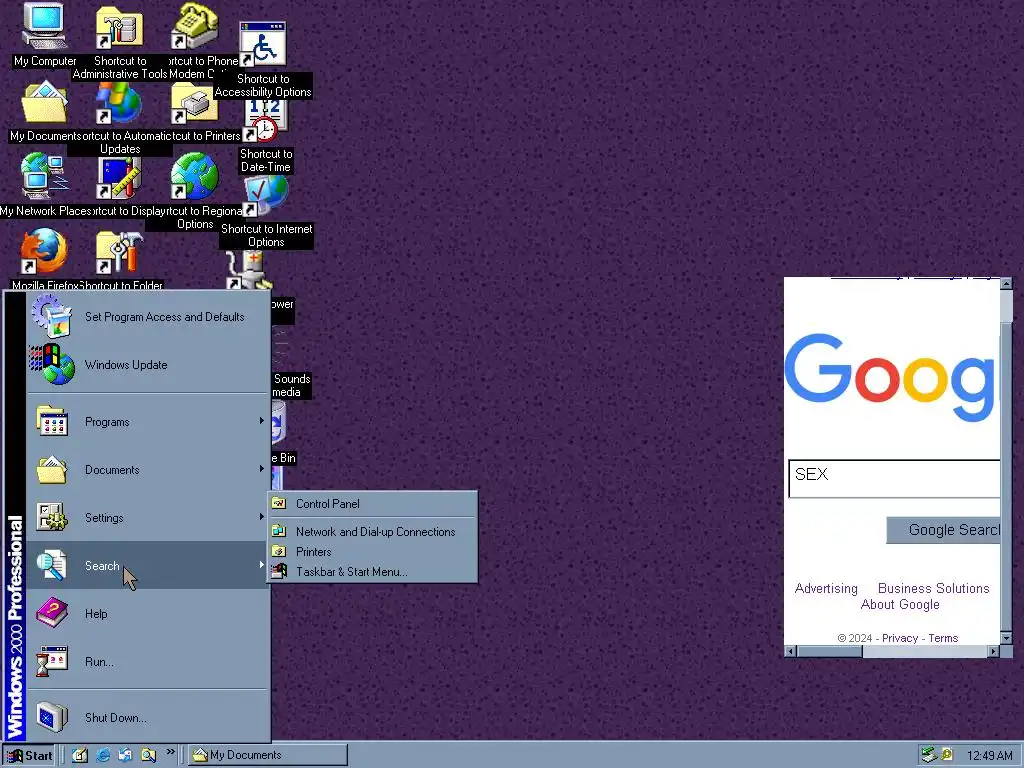Select the Automatic Updates shortcut icon
This screenshot has height=768, width=1024.
tap(118, 103)
